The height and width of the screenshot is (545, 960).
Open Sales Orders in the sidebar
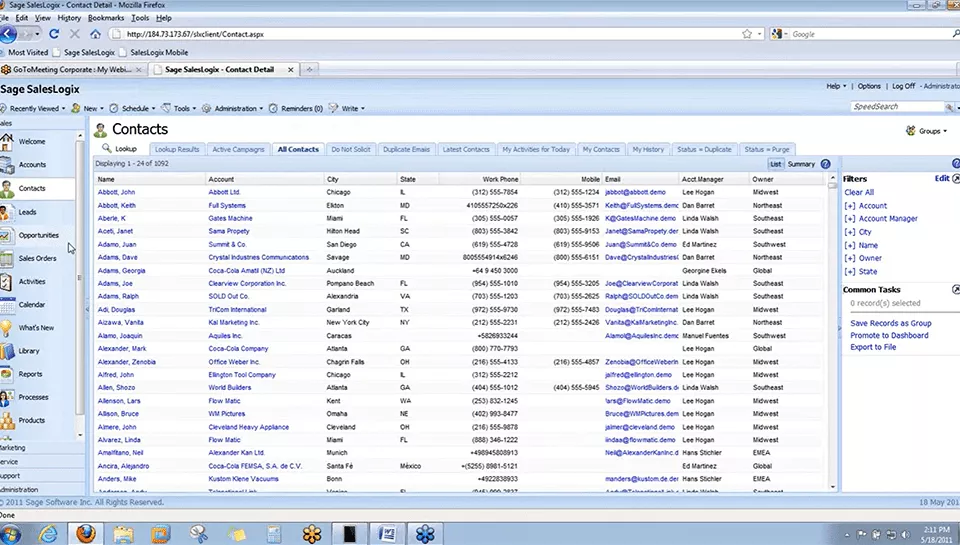pos(37,258)
